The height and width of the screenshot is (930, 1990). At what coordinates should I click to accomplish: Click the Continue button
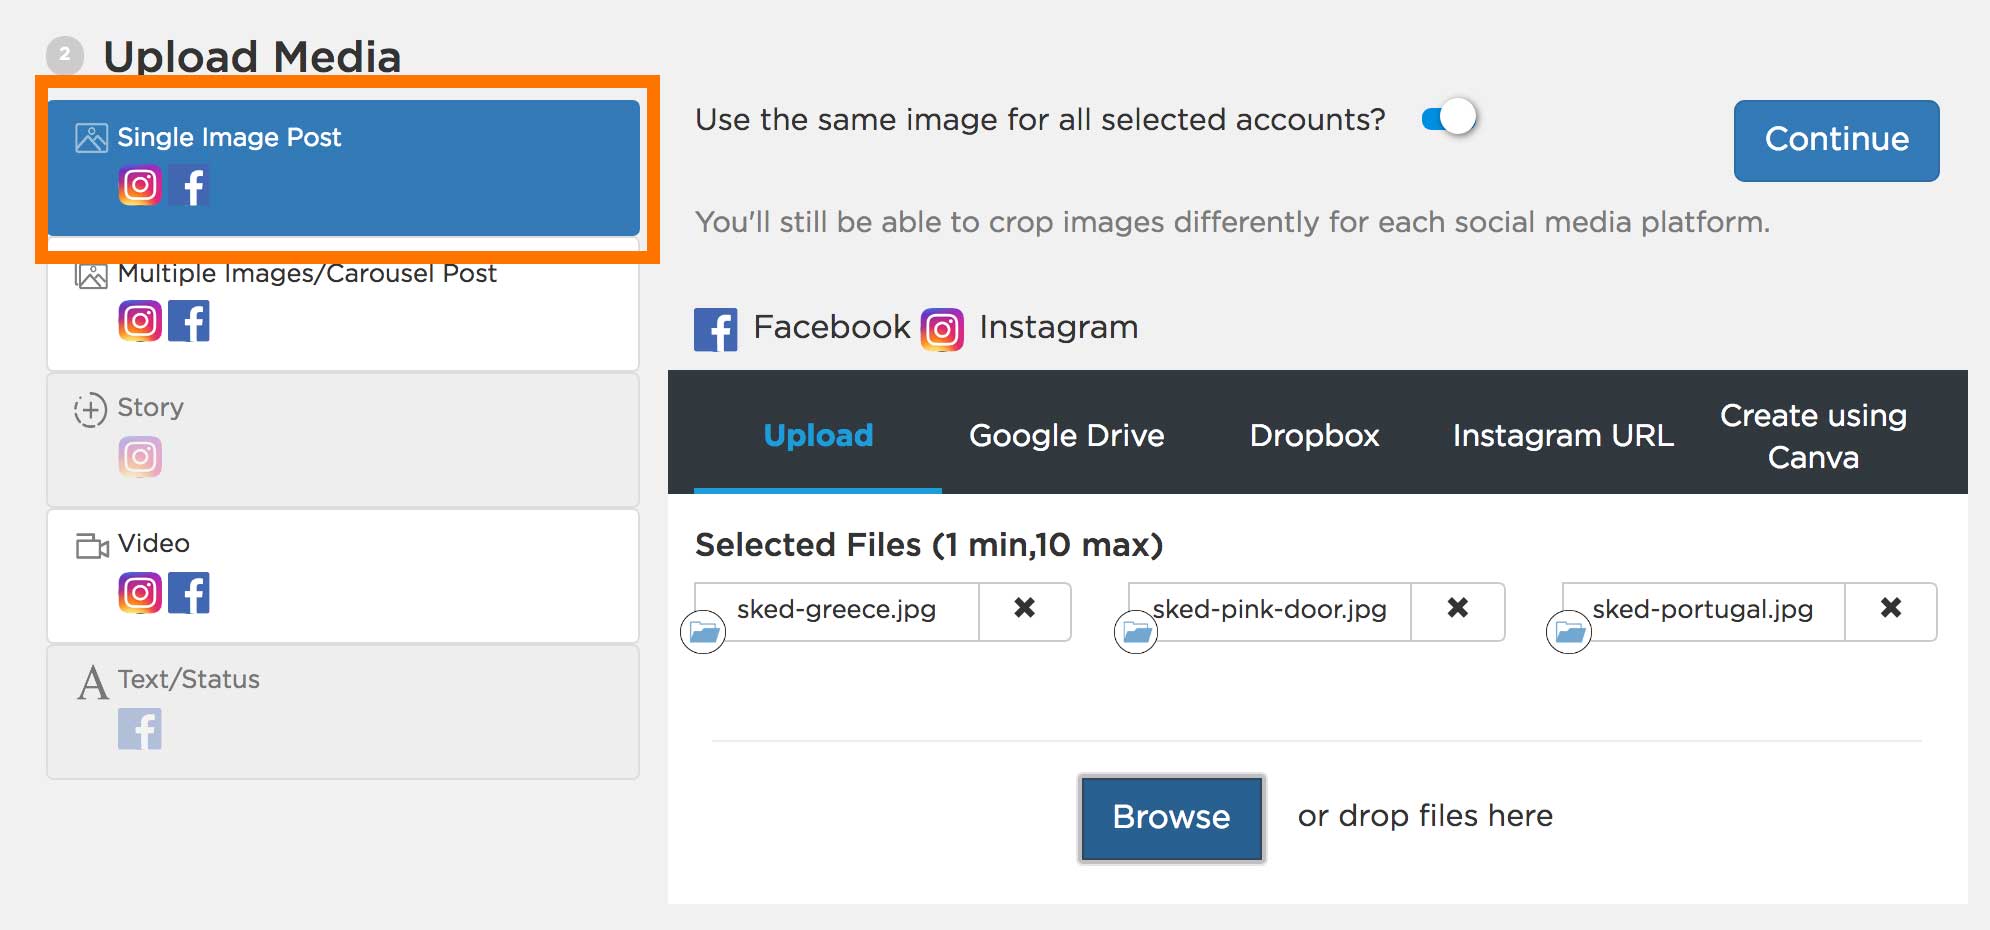(1836, 140)
